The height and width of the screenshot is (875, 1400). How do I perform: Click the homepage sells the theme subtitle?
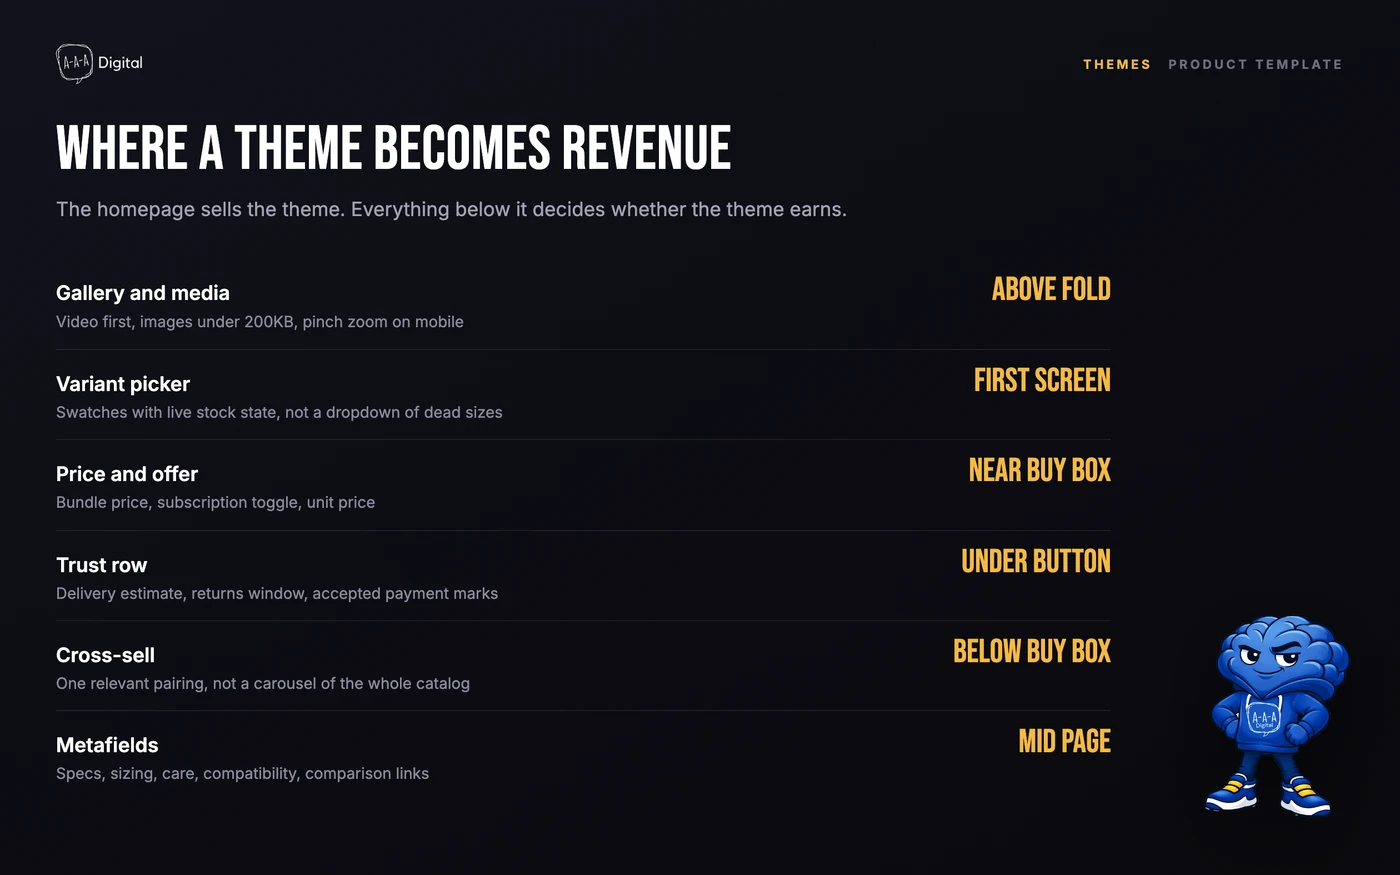click(x=451, y=209)
